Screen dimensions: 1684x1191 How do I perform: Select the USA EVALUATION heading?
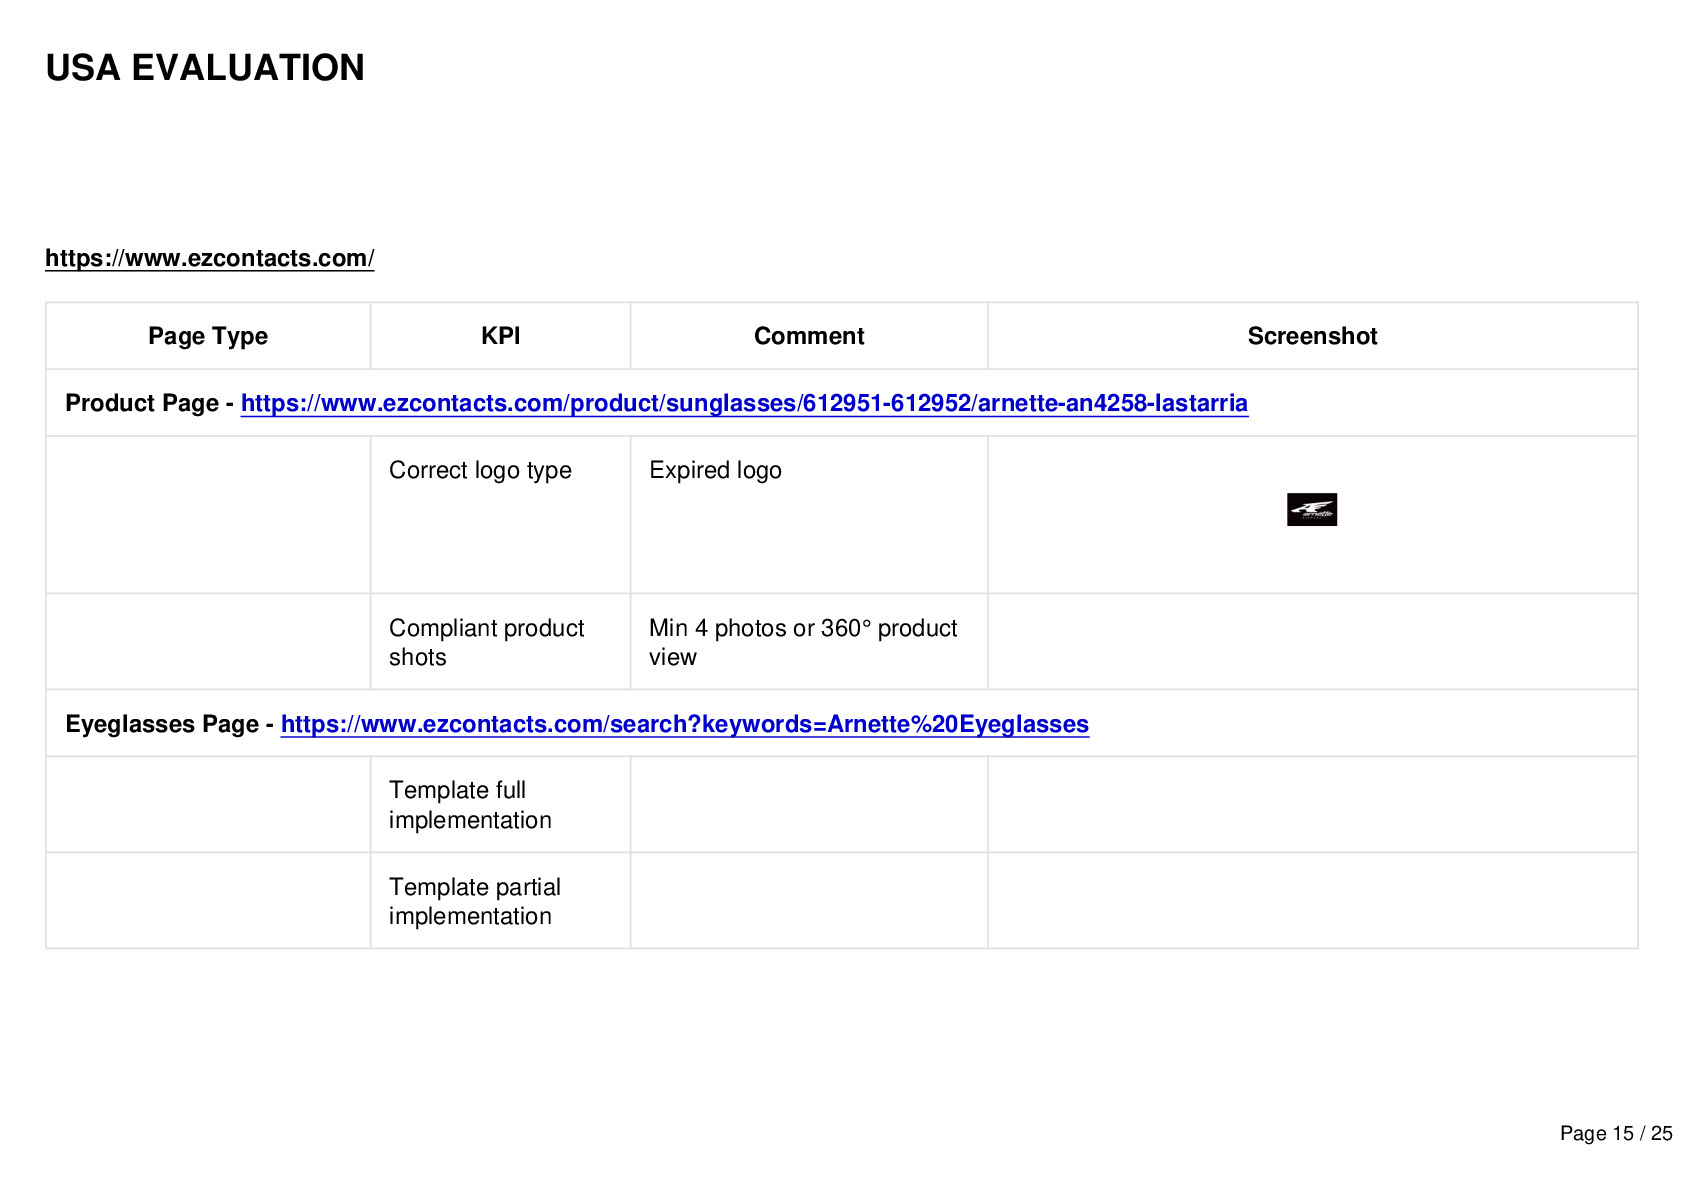click(205, 68)
